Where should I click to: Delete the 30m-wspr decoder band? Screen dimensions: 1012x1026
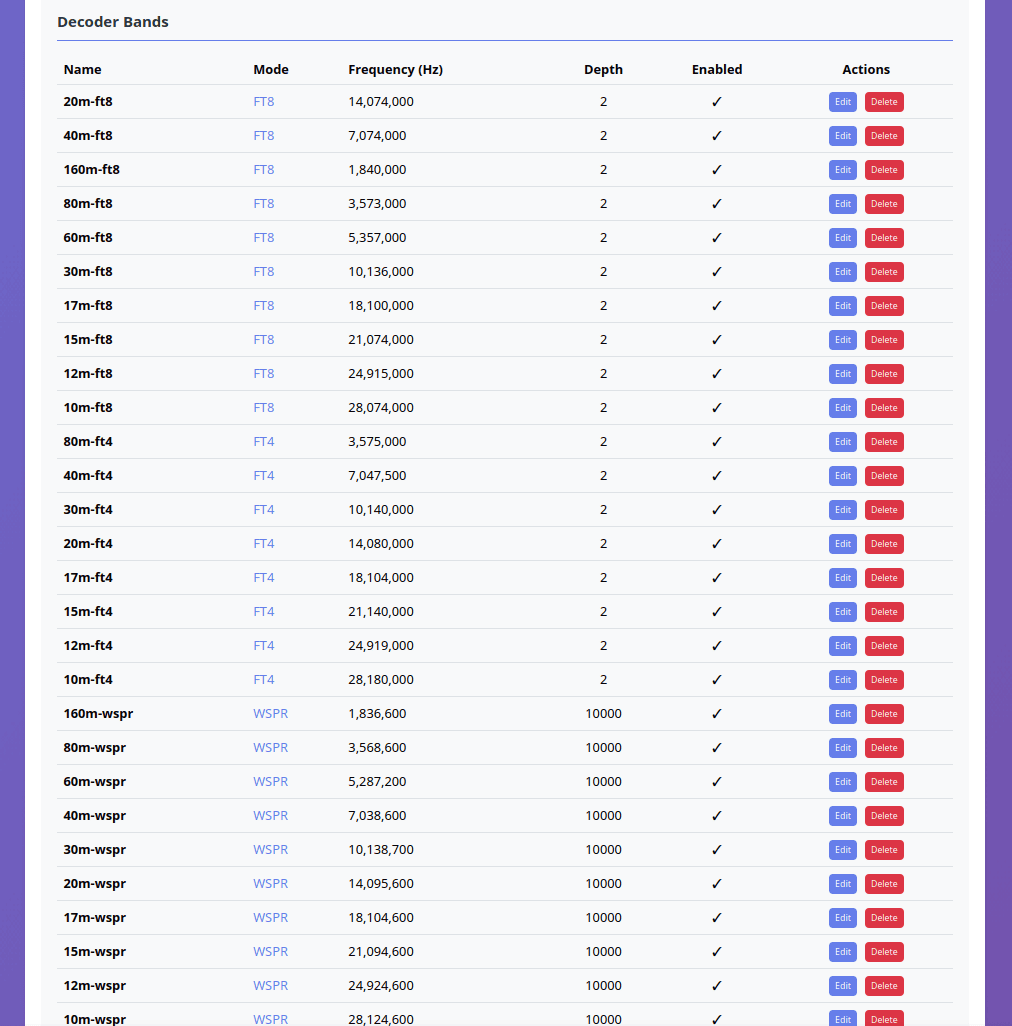(x=883, y=849)
